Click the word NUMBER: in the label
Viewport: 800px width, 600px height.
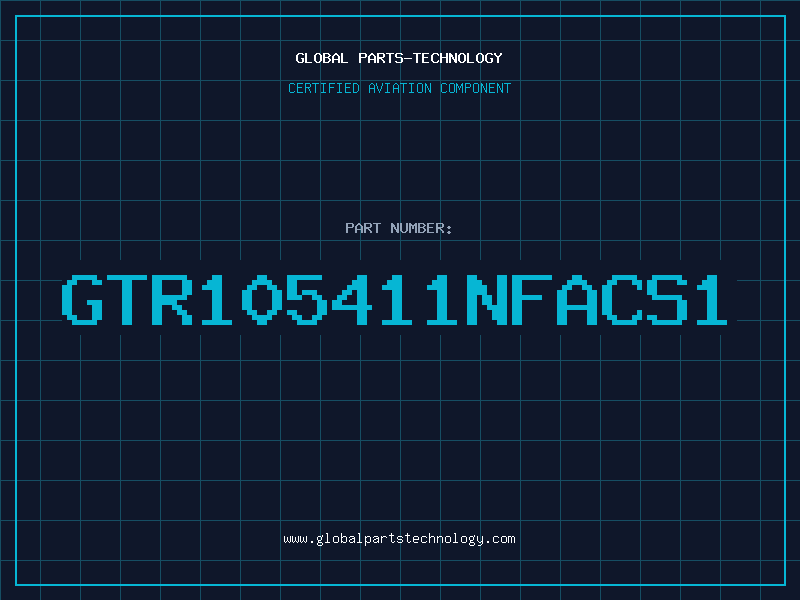[x=421, y=228]
